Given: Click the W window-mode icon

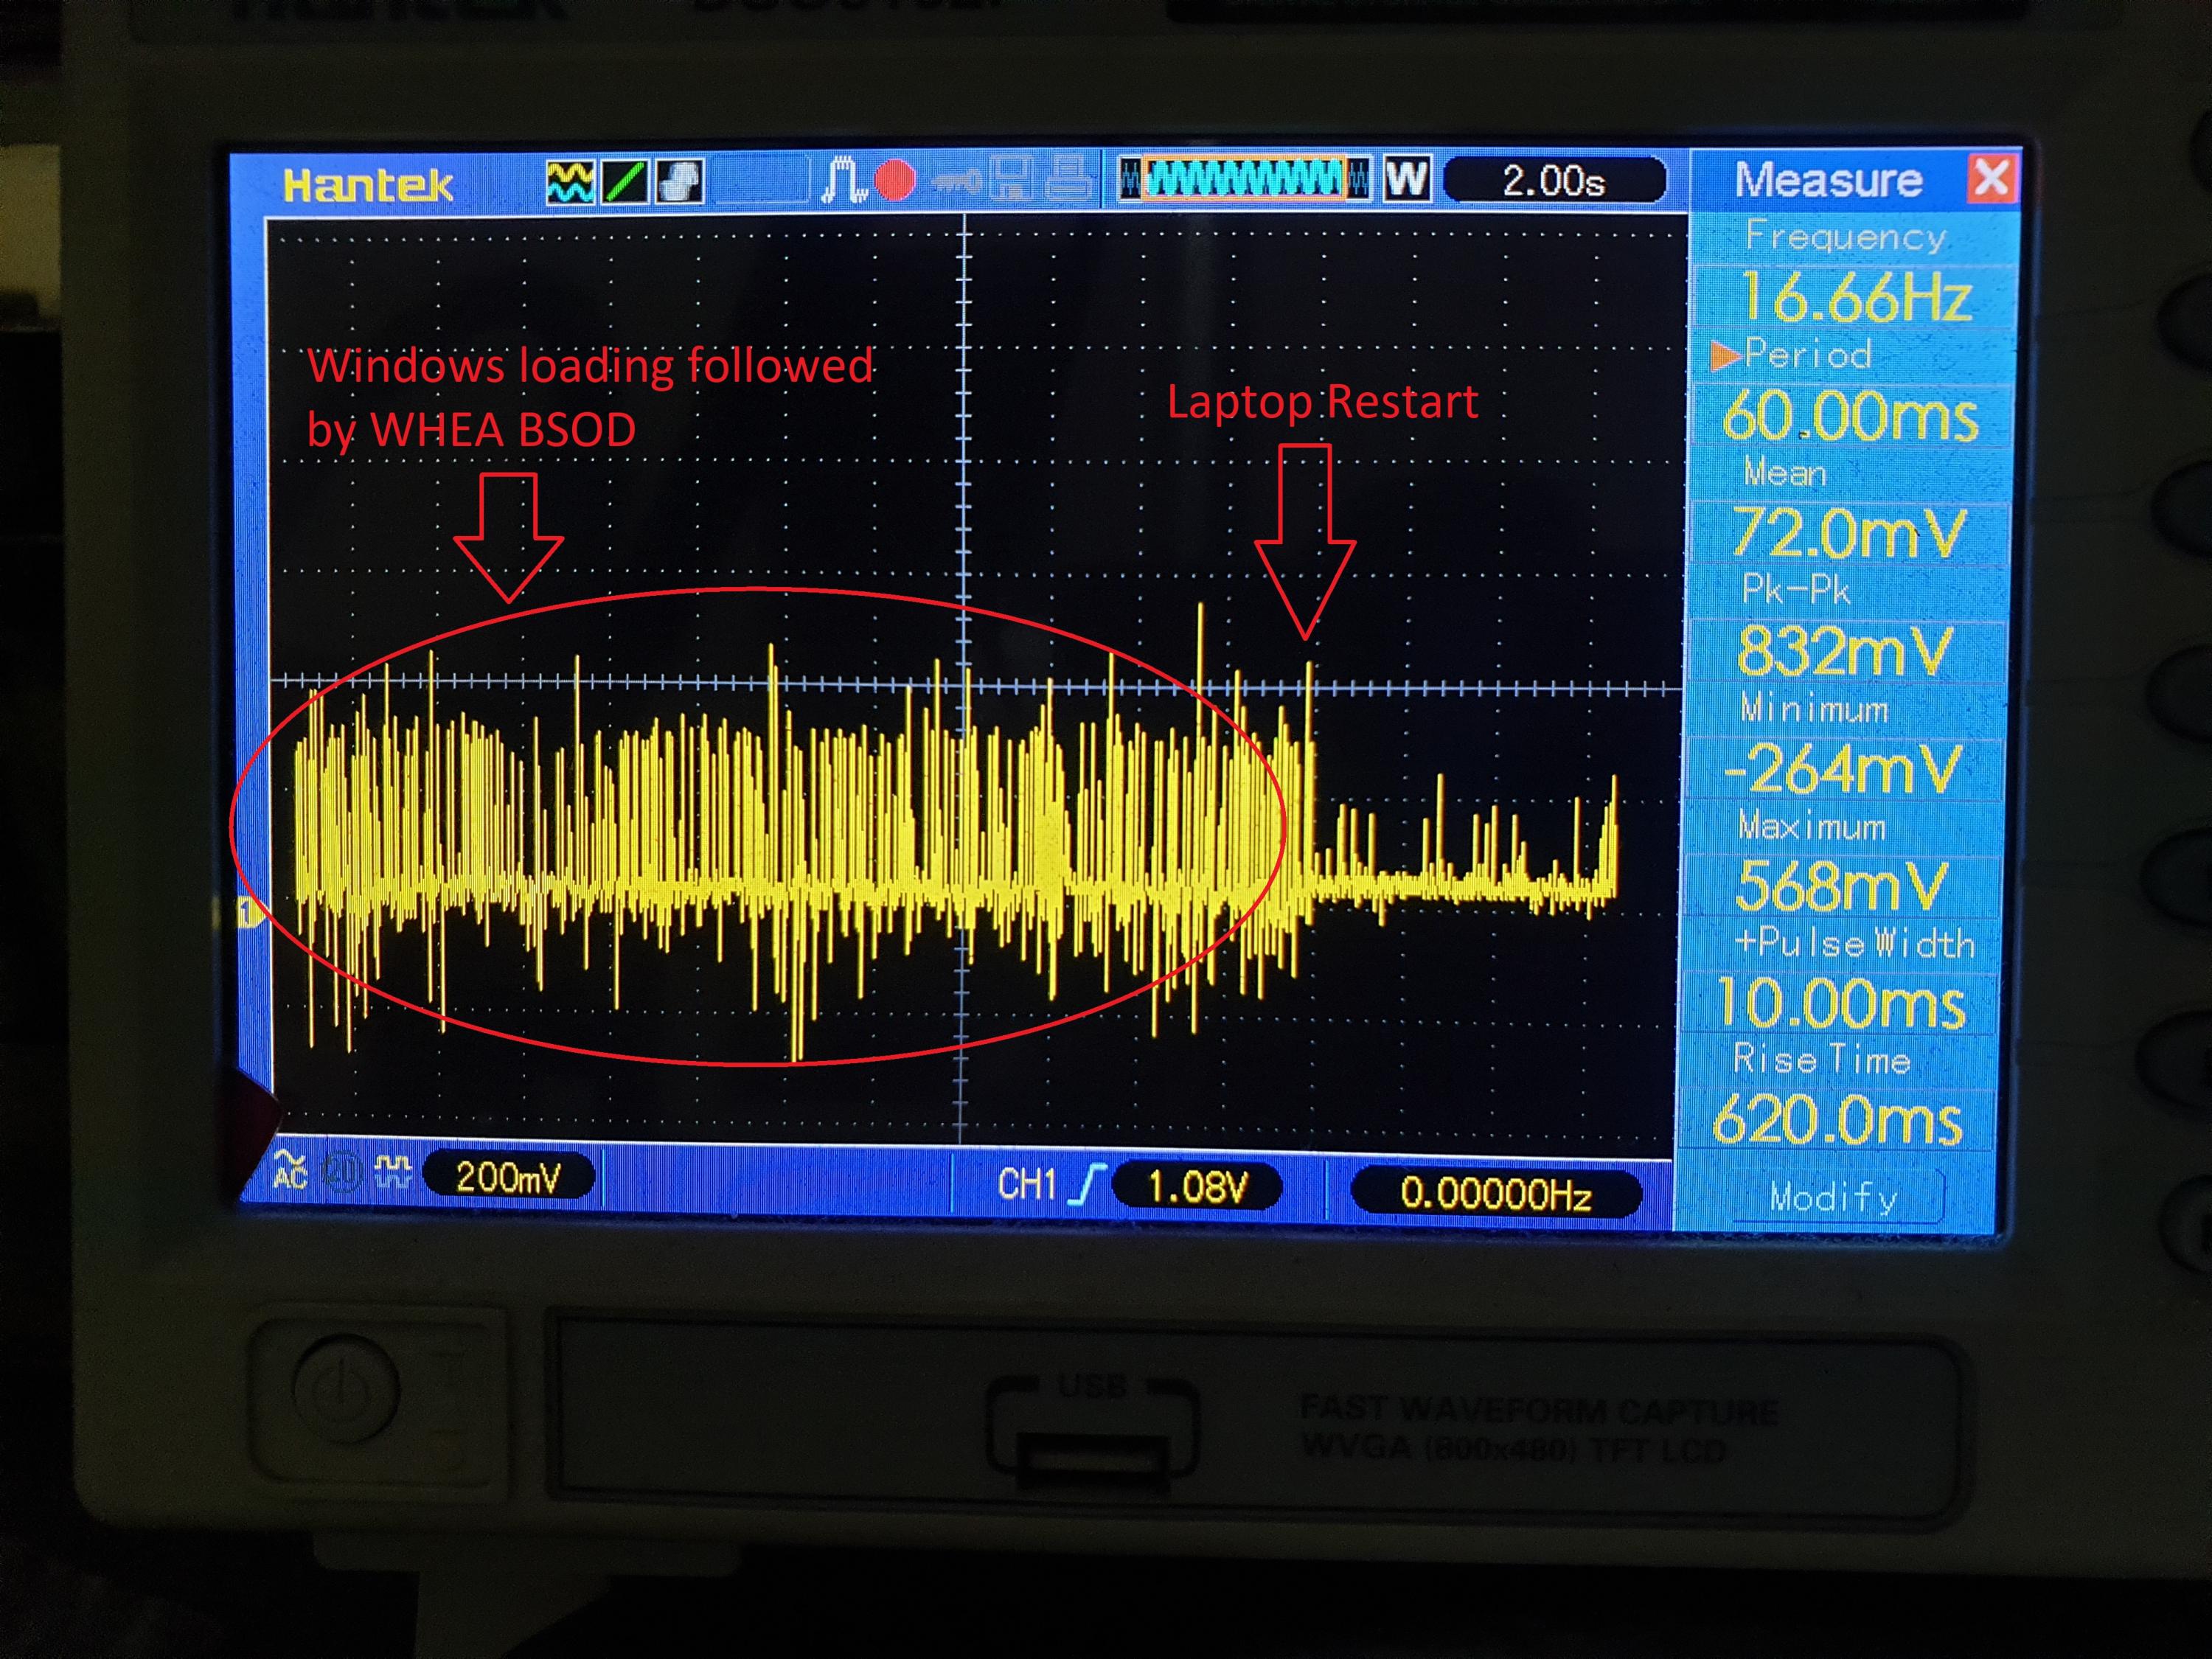Looking at the screenshot, I should click(1406, 180).
